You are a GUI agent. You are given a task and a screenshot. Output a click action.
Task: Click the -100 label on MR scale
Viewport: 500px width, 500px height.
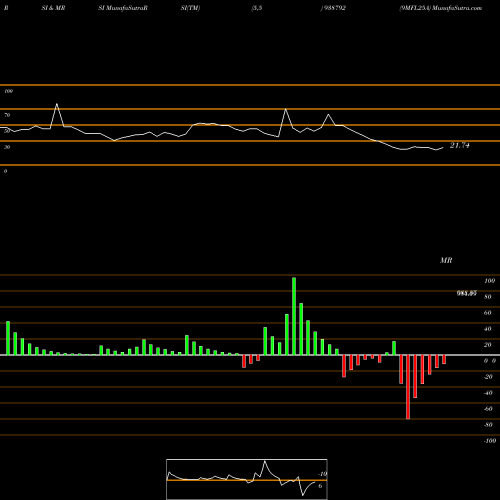(x=490, y=441)
